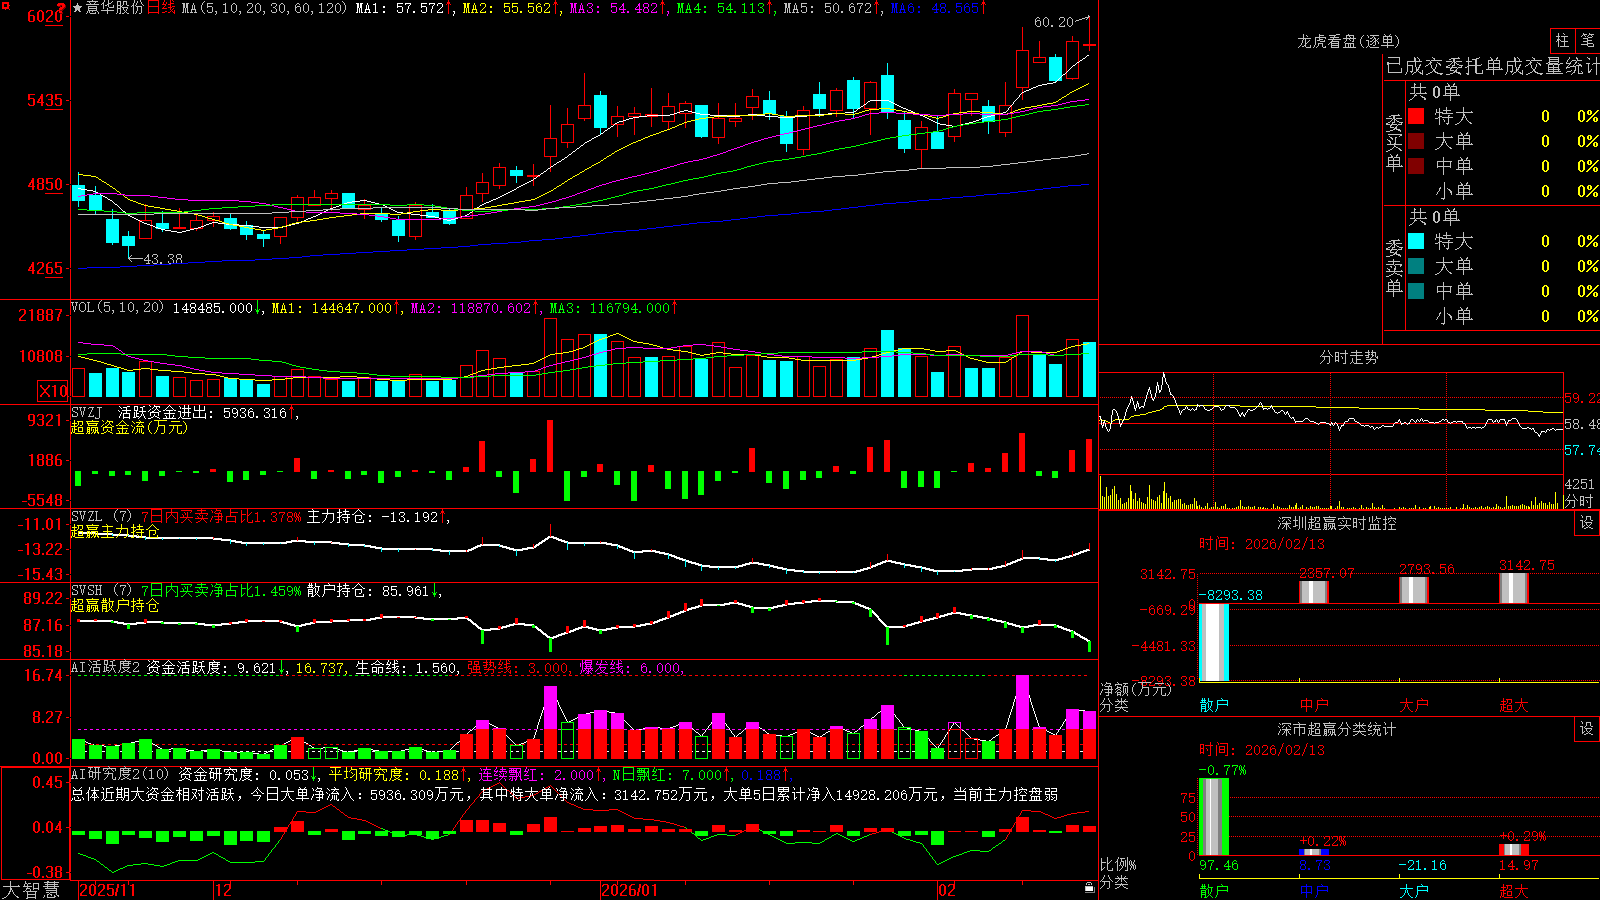Open 设 settings for 深市超赢分类统计

[x=1587, y=729]
